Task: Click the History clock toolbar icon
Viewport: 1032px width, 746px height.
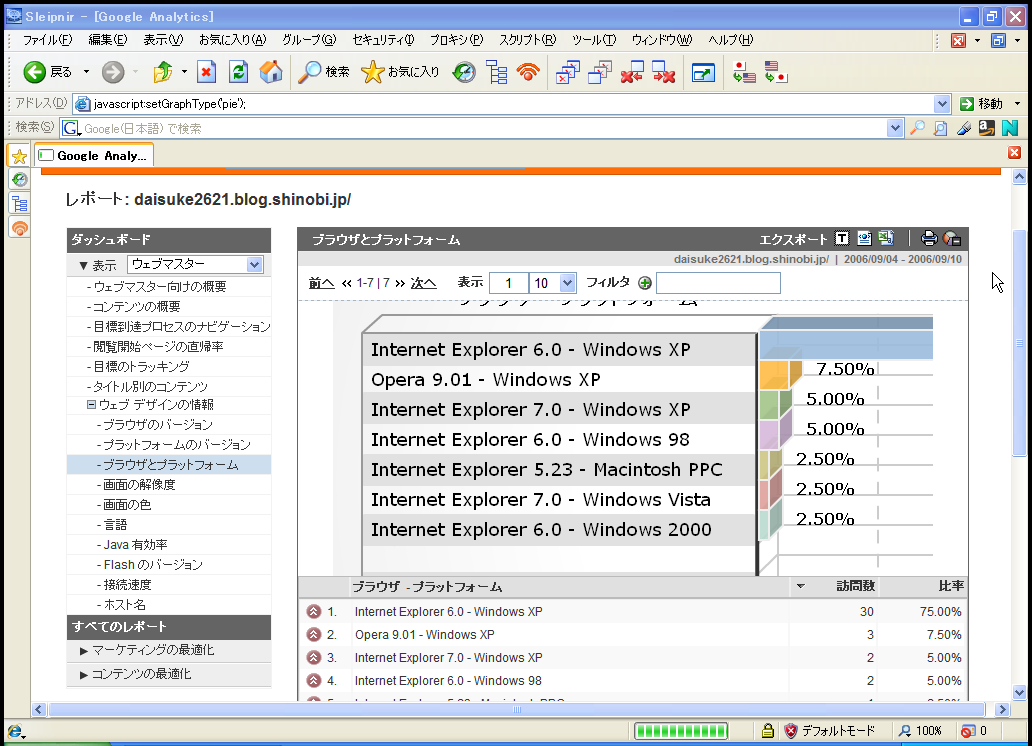Action: [464, 72]
